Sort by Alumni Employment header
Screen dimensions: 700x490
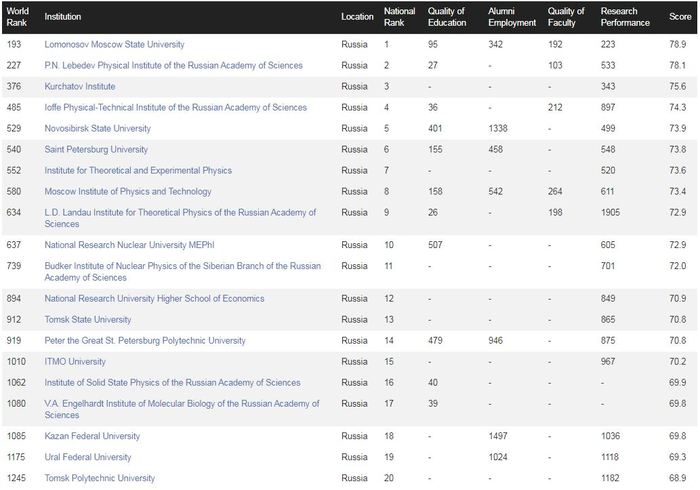pos(512,17)
